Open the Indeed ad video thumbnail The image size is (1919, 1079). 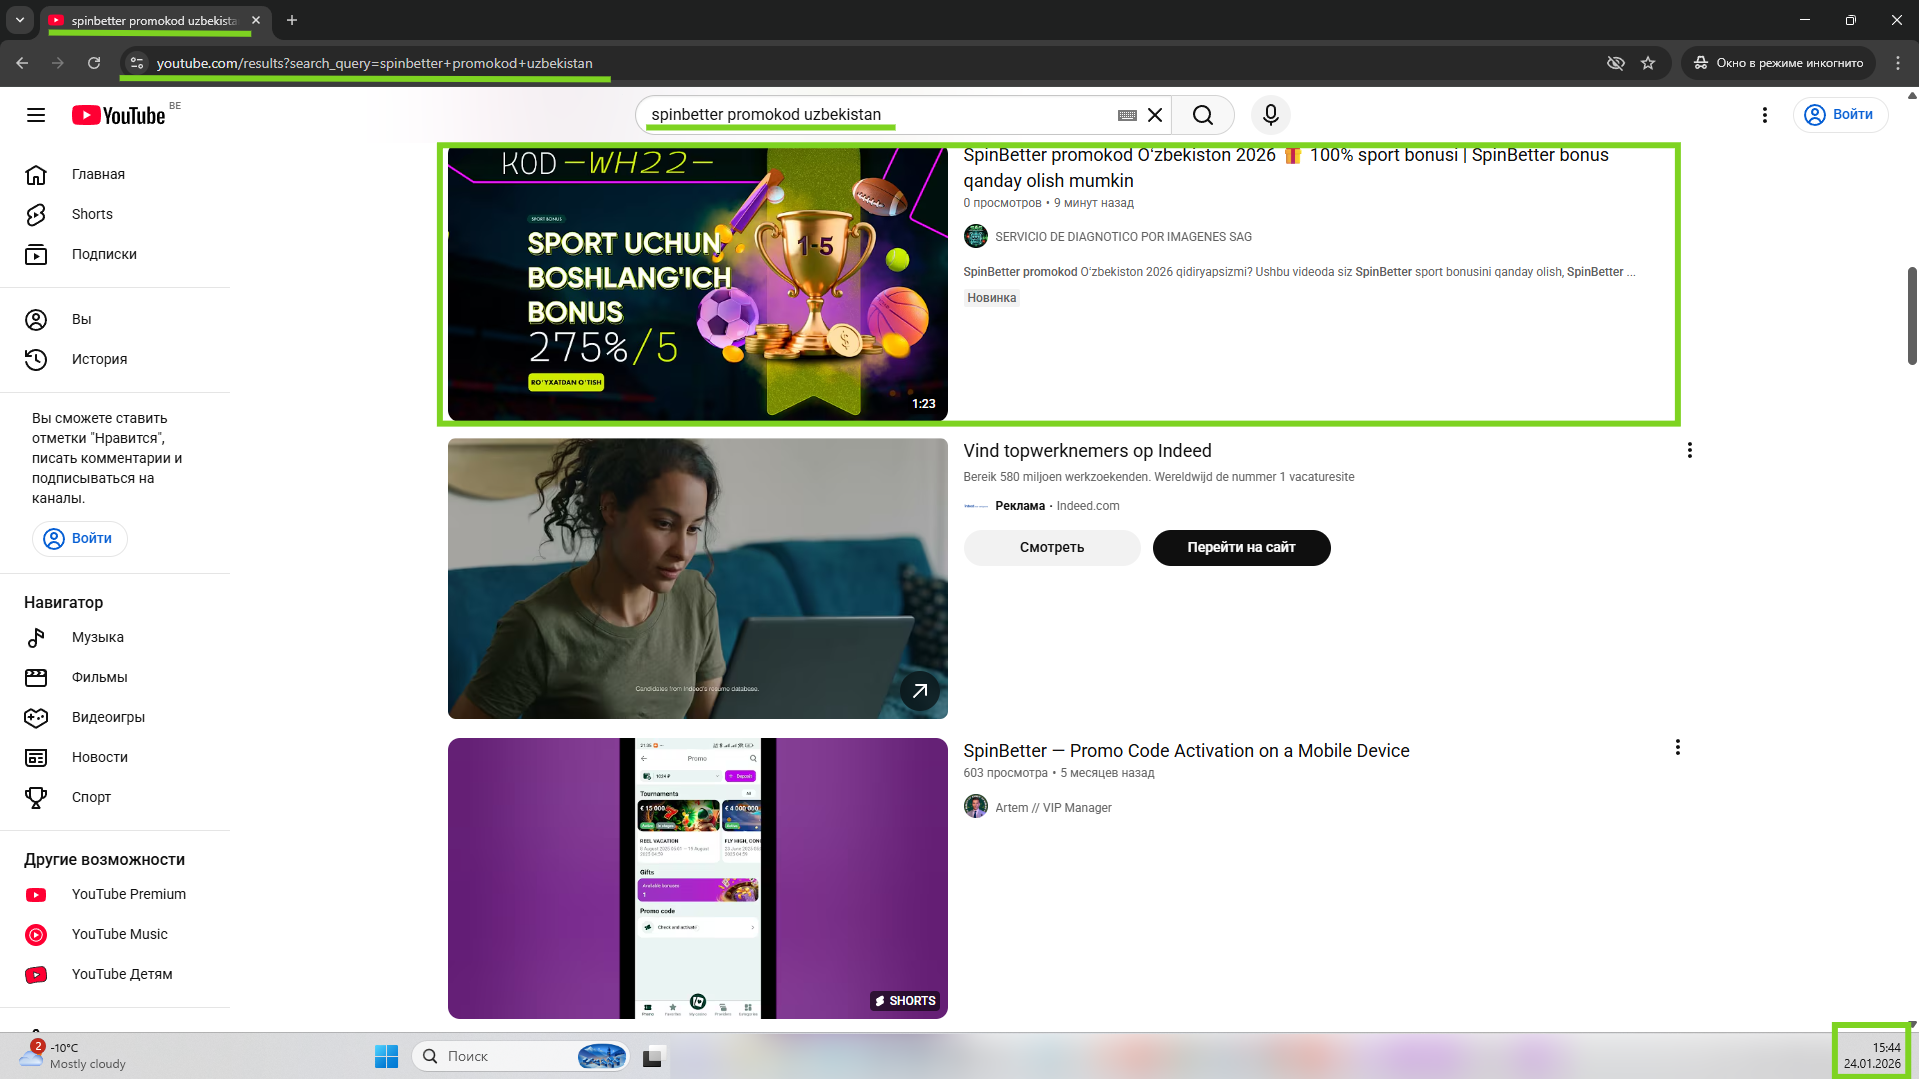[697, 578]
